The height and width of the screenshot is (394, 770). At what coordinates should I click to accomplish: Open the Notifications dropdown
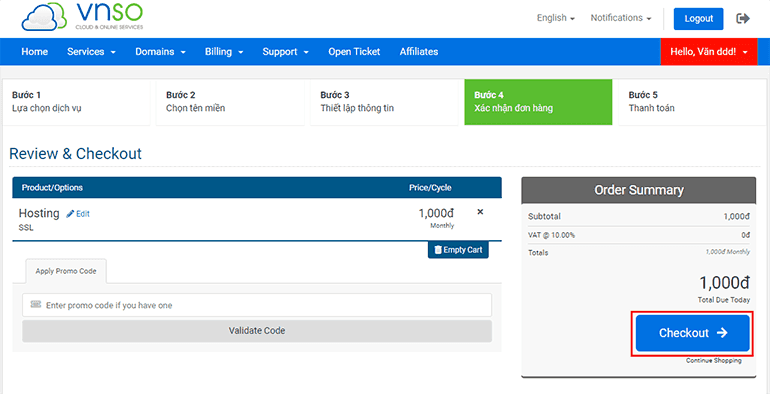coord(621,18)
